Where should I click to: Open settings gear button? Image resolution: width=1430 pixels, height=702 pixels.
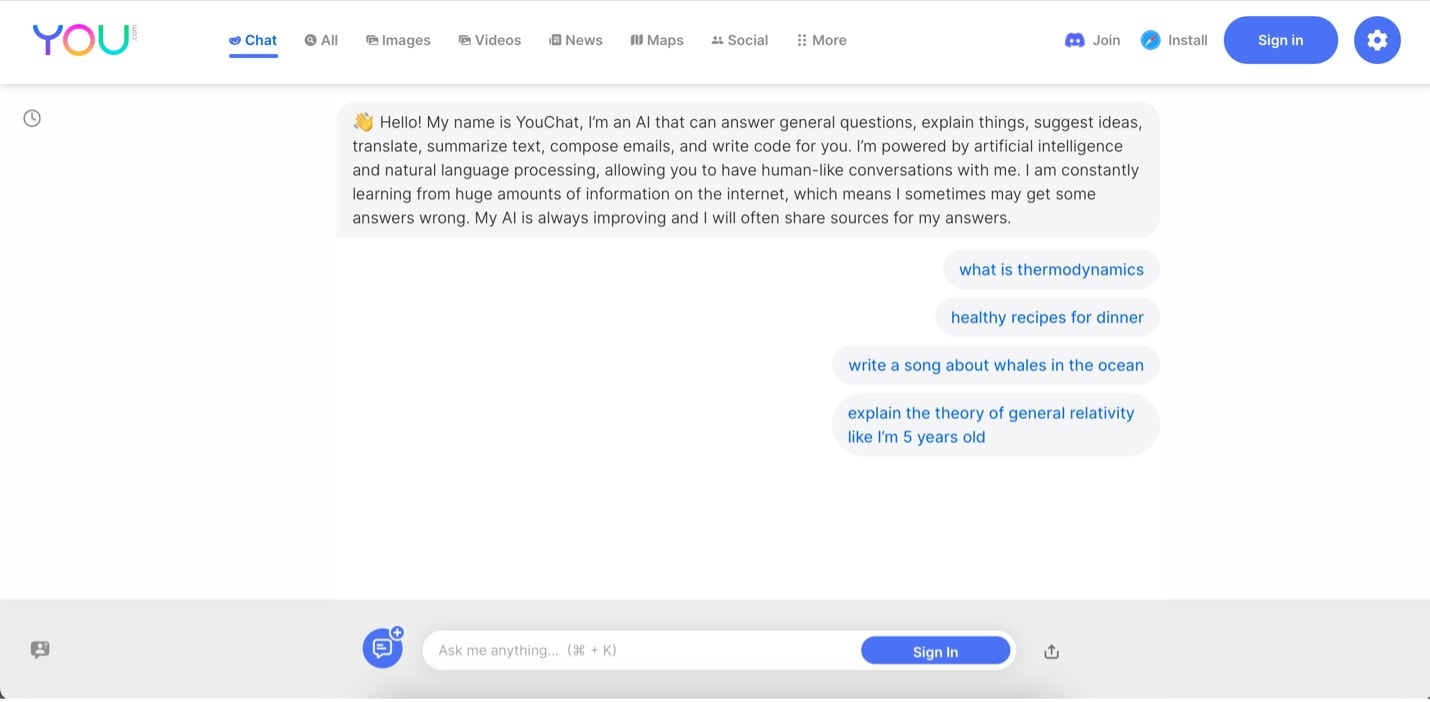(1377, 40)
